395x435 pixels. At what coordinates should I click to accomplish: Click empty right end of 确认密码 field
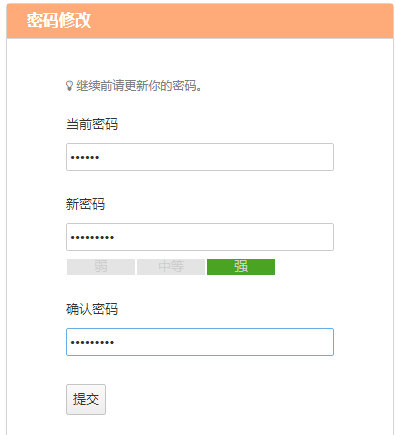click(300, 342)
